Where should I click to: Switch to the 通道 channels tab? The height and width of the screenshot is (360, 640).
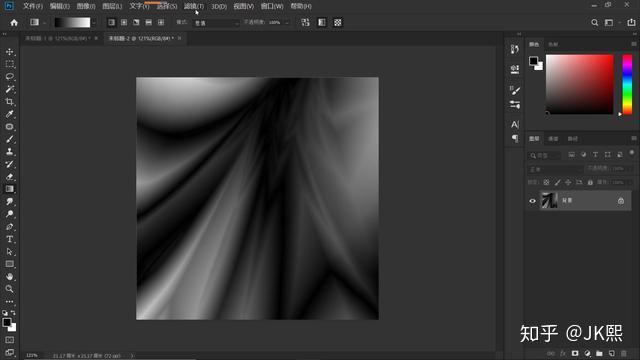(553, 139)
